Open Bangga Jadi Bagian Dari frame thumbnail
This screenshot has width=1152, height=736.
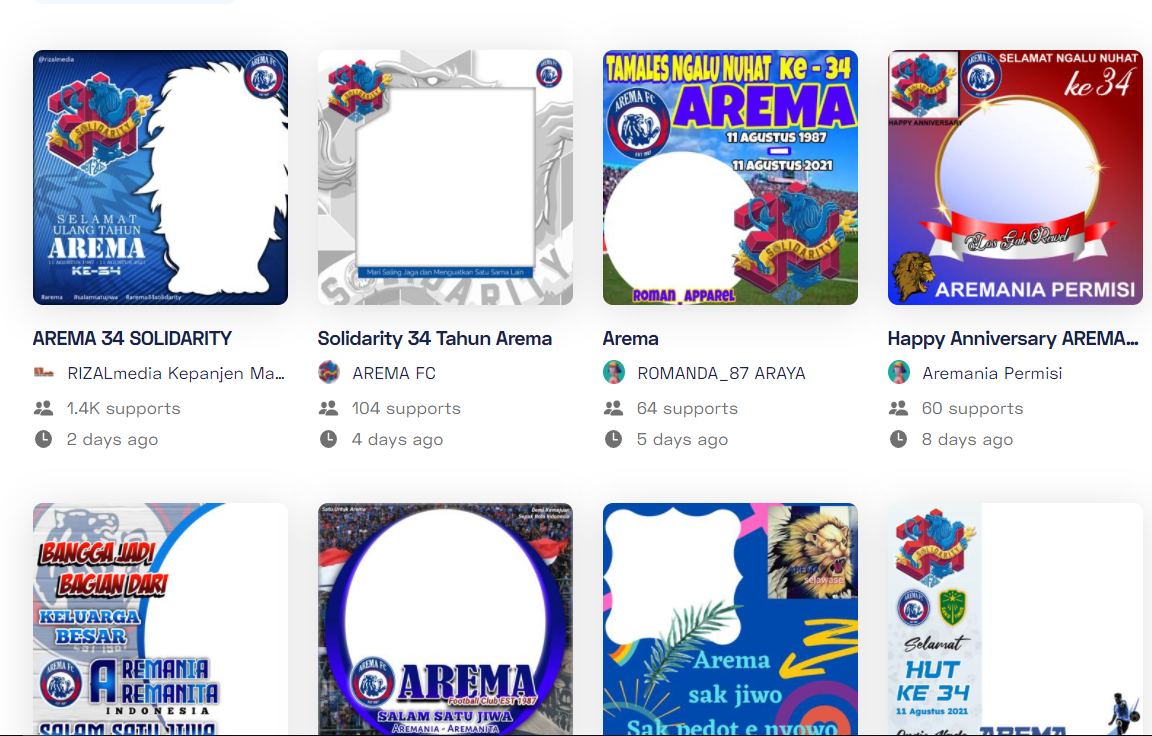(x=160, y=619)
